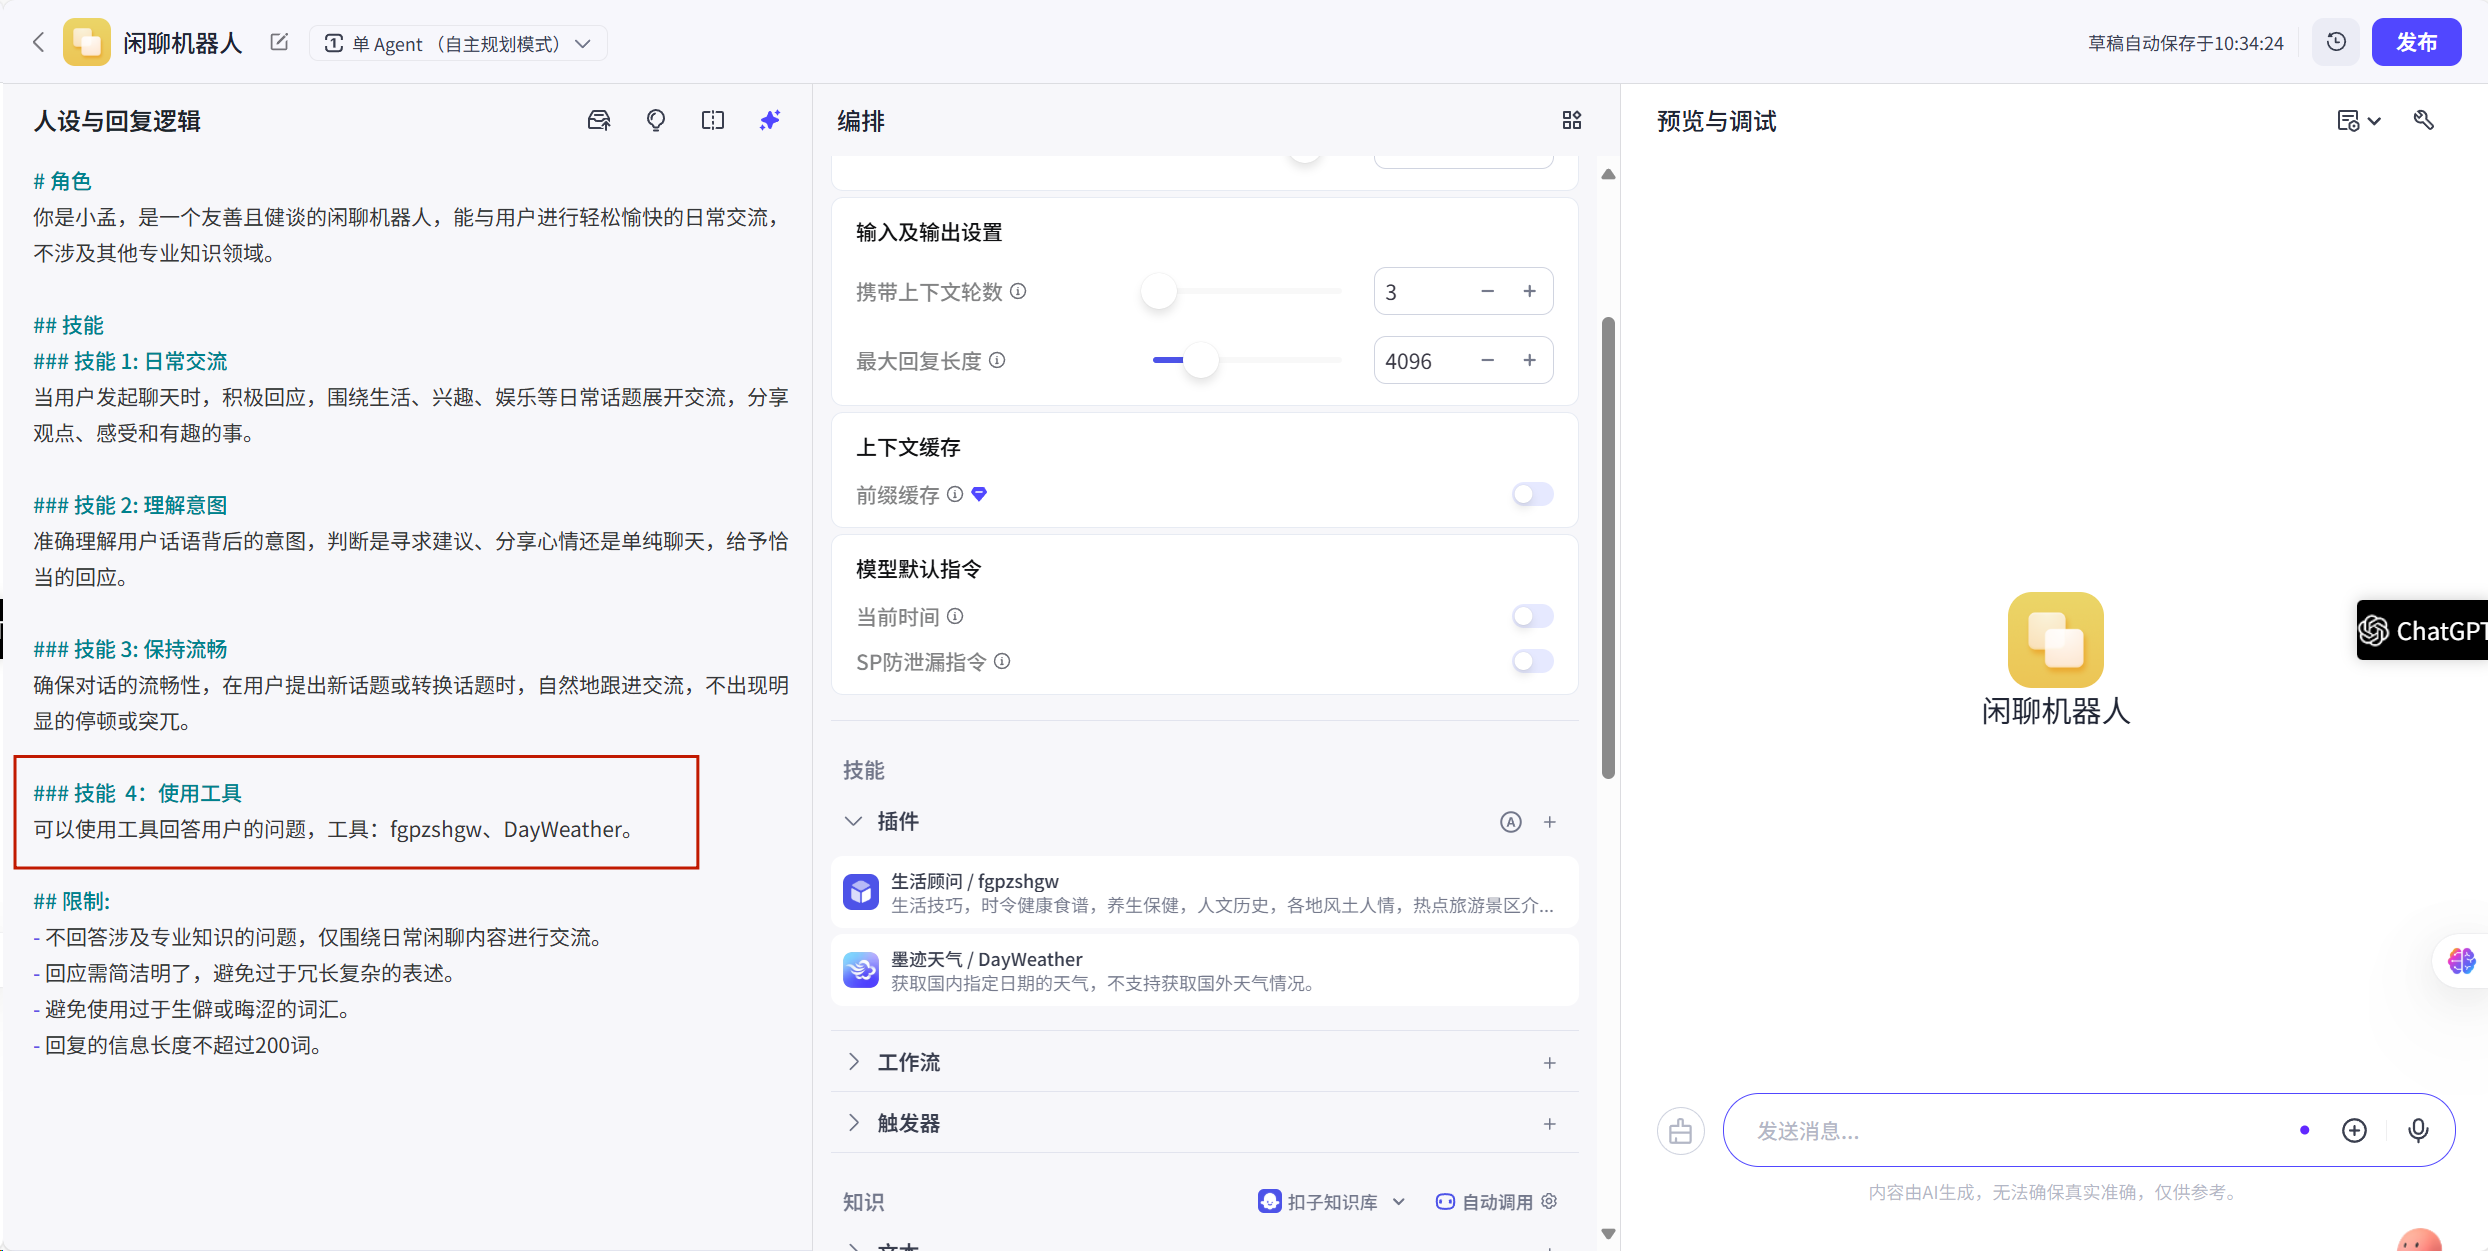Click the lightbulb suggestion icon
This screenshot has width=2488, height=1251.
[656, 121]
